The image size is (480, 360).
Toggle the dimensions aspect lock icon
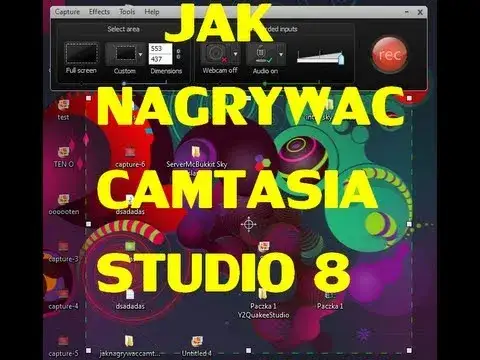coord(178,54)
